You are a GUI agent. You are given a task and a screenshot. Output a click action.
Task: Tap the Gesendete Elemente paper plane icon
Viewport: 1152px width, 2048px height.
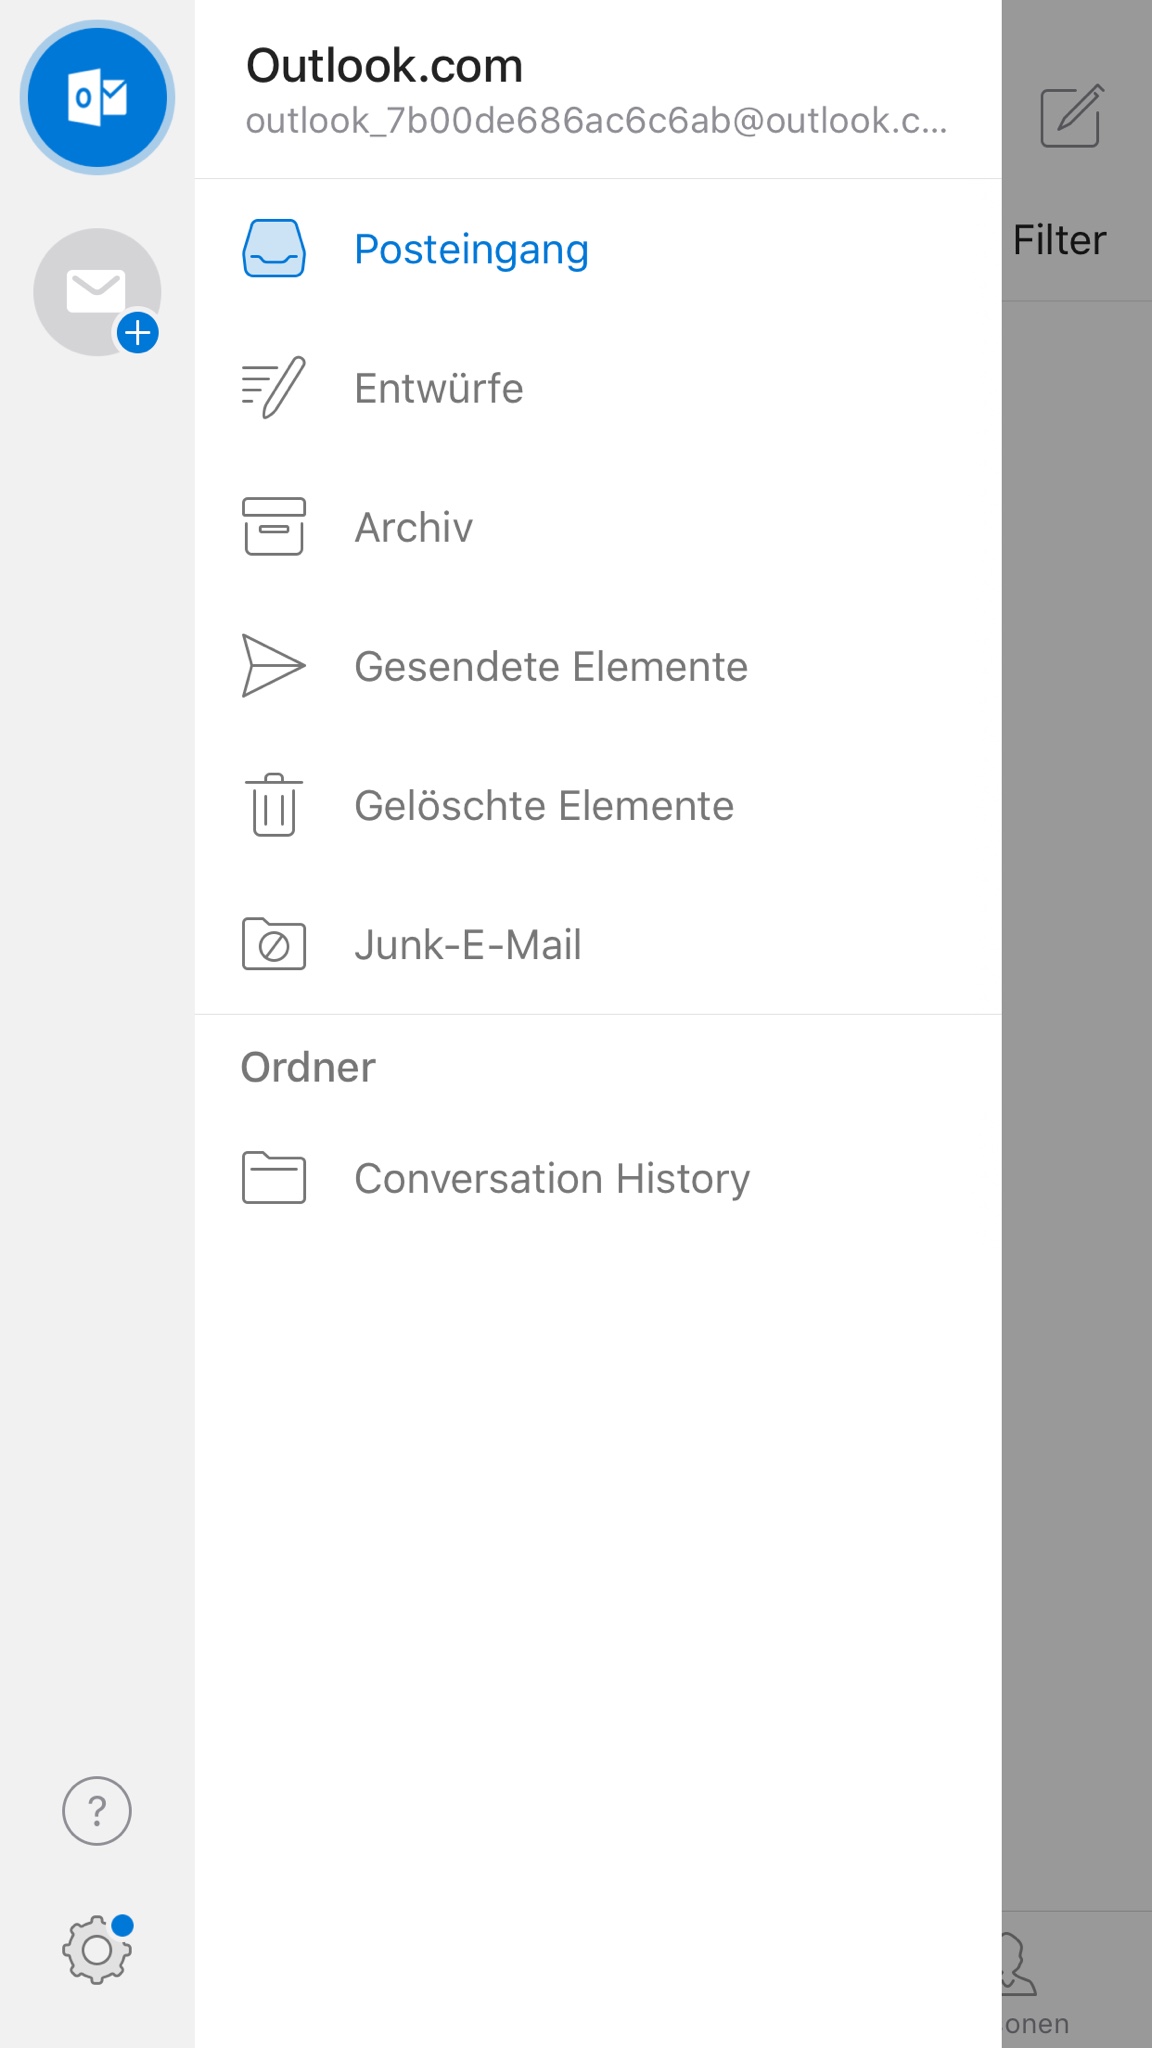[273, 666]
